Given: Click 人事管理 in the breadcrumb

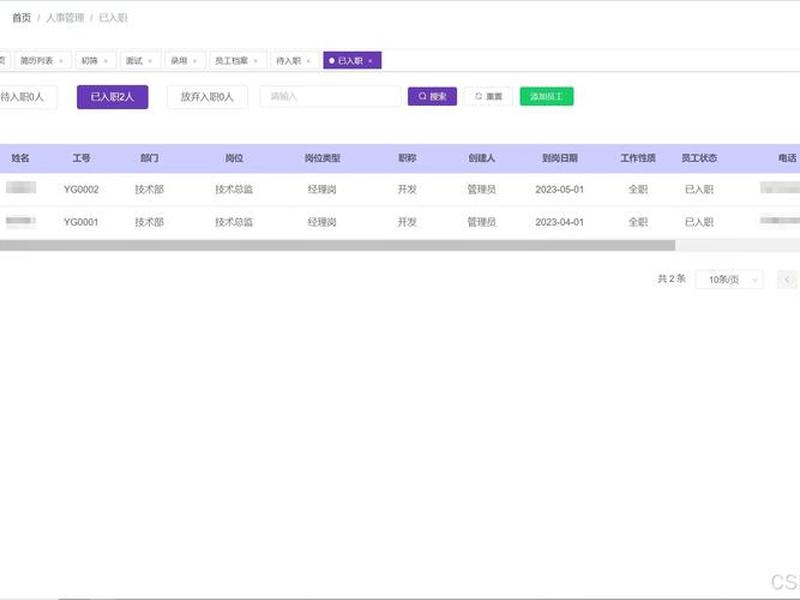Looking at the screenshot, I should (x=65, y=18).
